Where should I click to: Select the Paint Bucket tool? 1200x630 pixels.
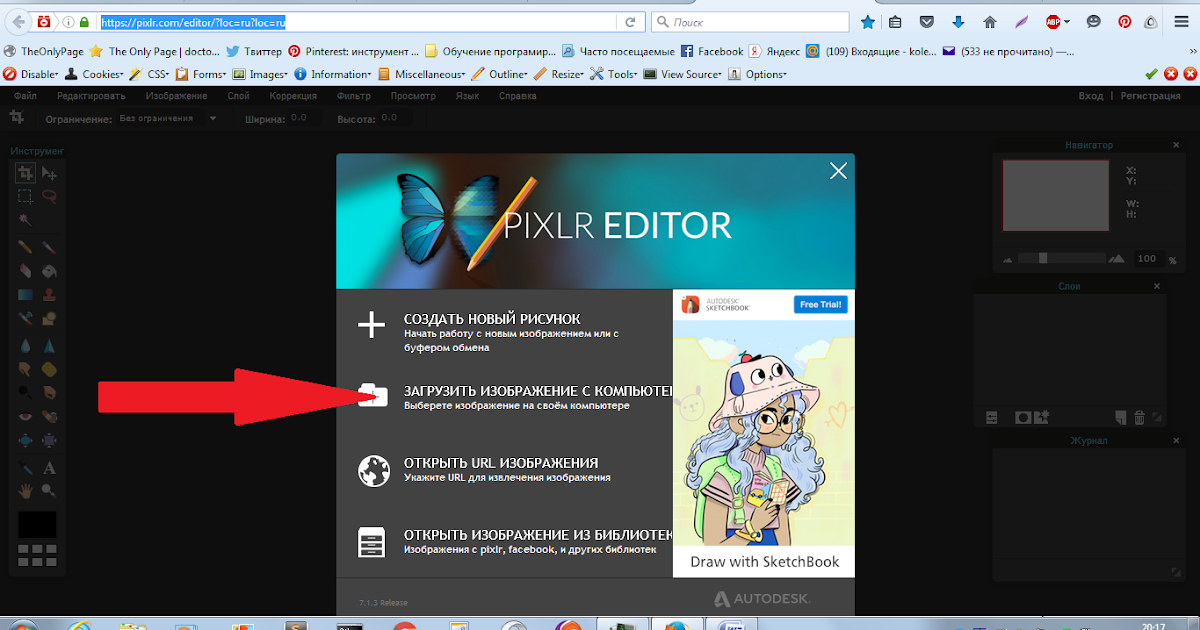tap(49, 270)
